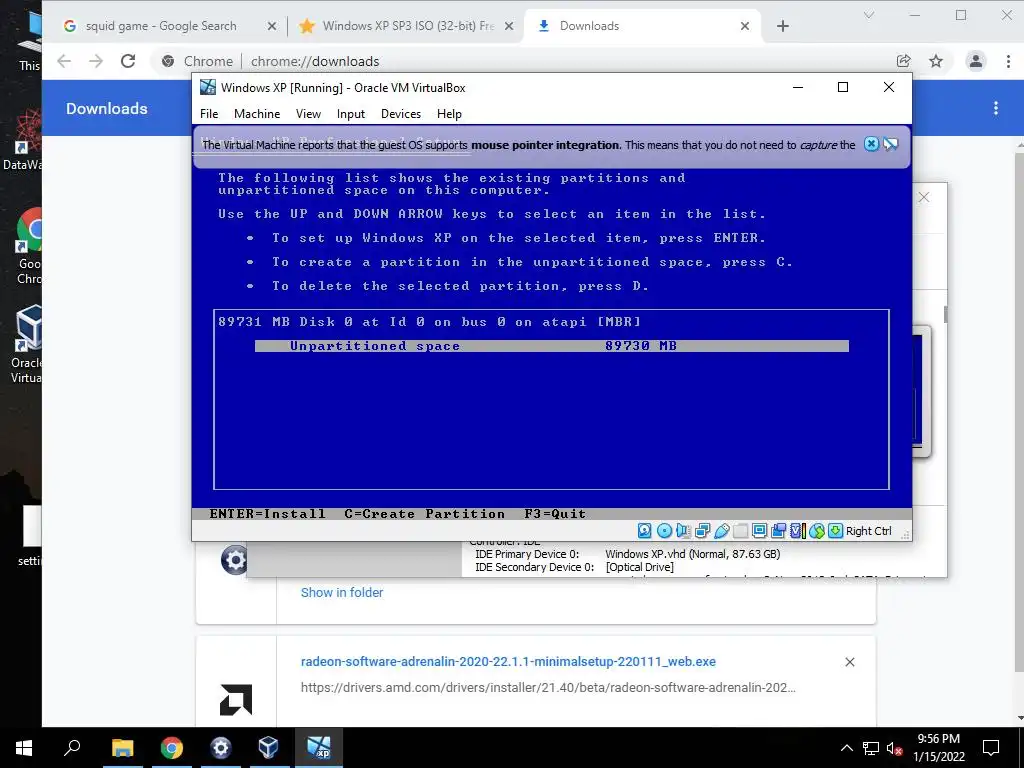Click the muted volume icon in system tray

(x=895, y=748)
